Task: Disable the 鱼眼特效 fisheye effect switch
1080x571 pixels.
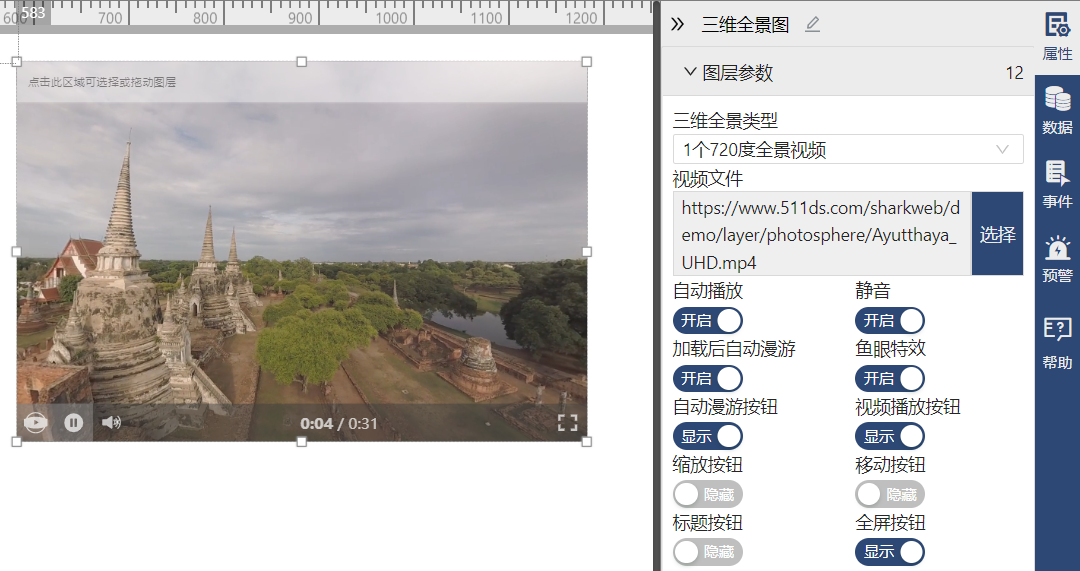Action: click(x=890, y=378)
